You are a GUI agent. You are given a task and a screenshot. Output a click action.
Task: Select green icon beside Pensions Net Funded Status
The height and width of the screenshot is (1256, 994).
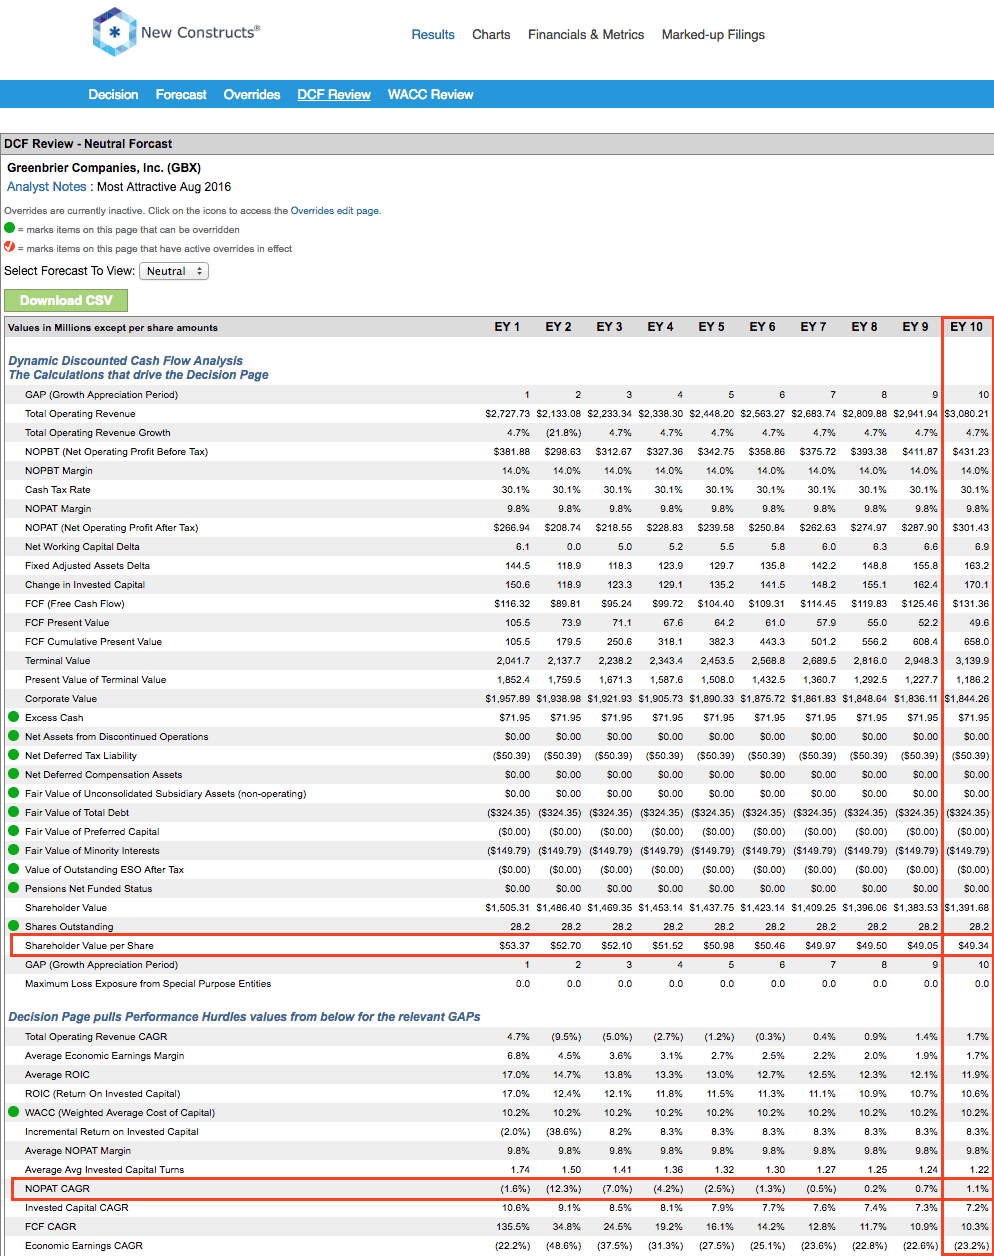point(14,888)
